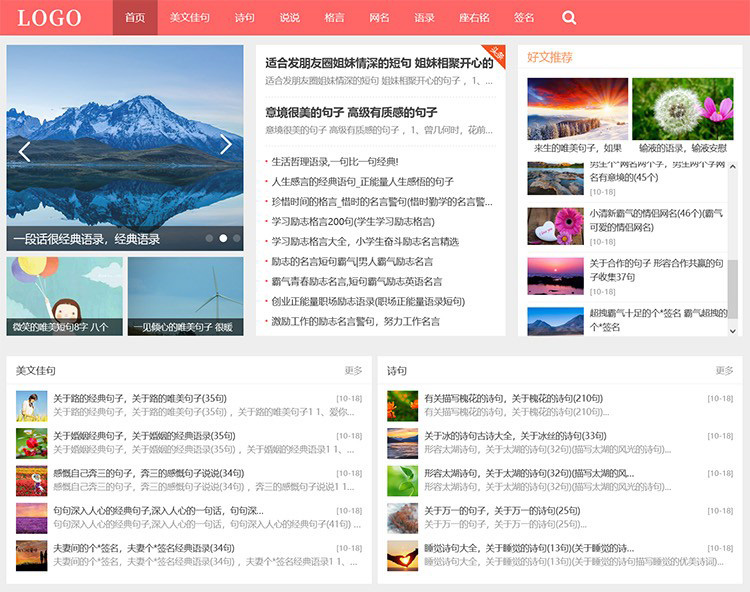Open article 学习励志格言200句
This screenshot has height=592, width=750.
[353, 221]
